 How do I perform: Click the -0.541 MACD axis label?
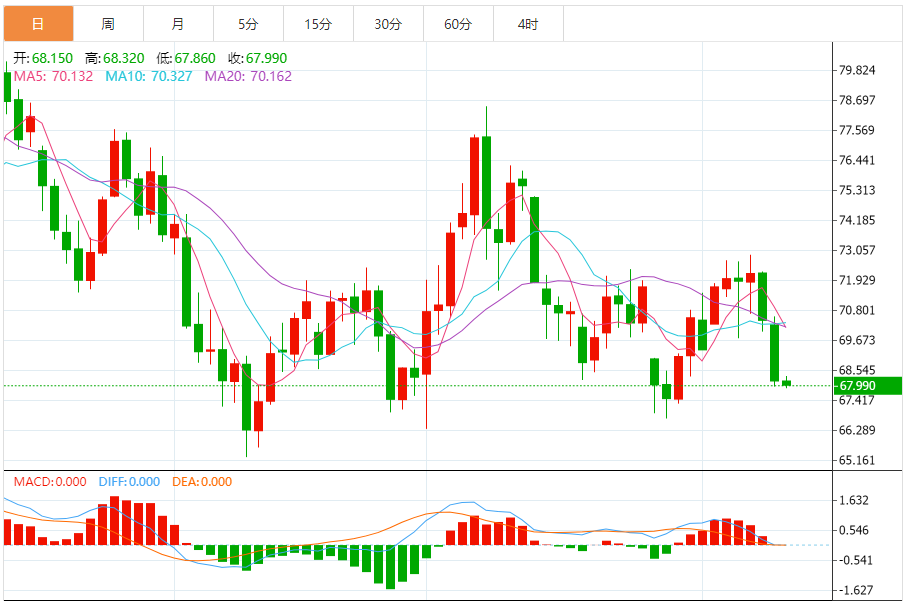point(854,560)
